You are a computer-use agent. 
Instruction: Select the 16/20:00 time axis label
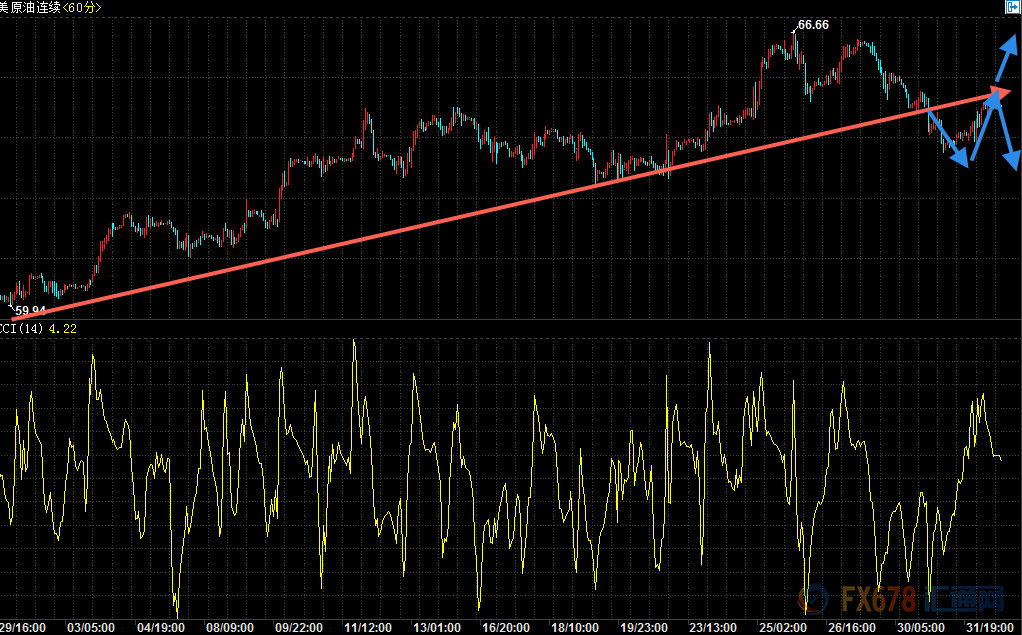pos(505,627)
